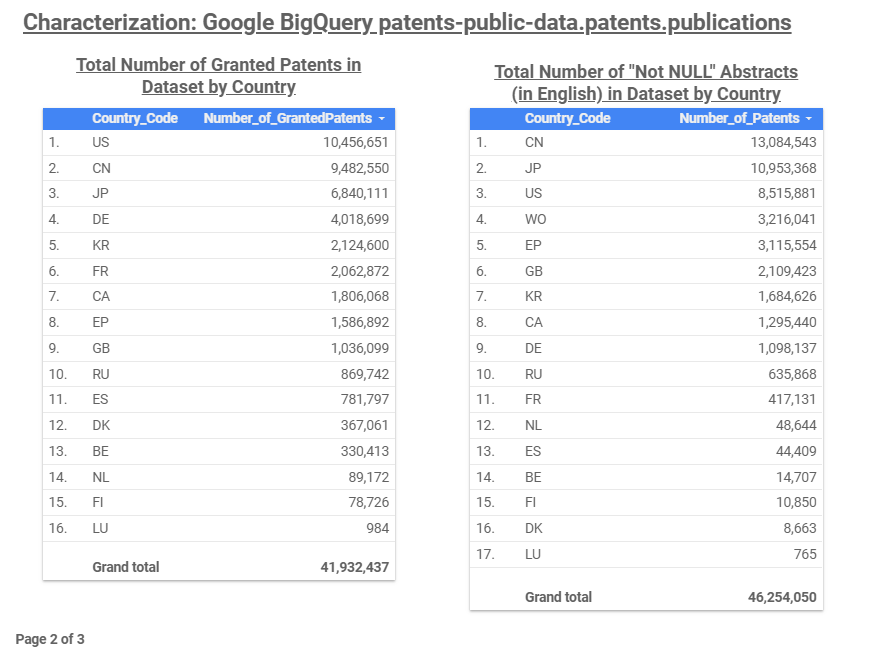Screen dimensions: 881x659
Task: Select the CA granted value 1,806,068
Action: coord(360,296)
